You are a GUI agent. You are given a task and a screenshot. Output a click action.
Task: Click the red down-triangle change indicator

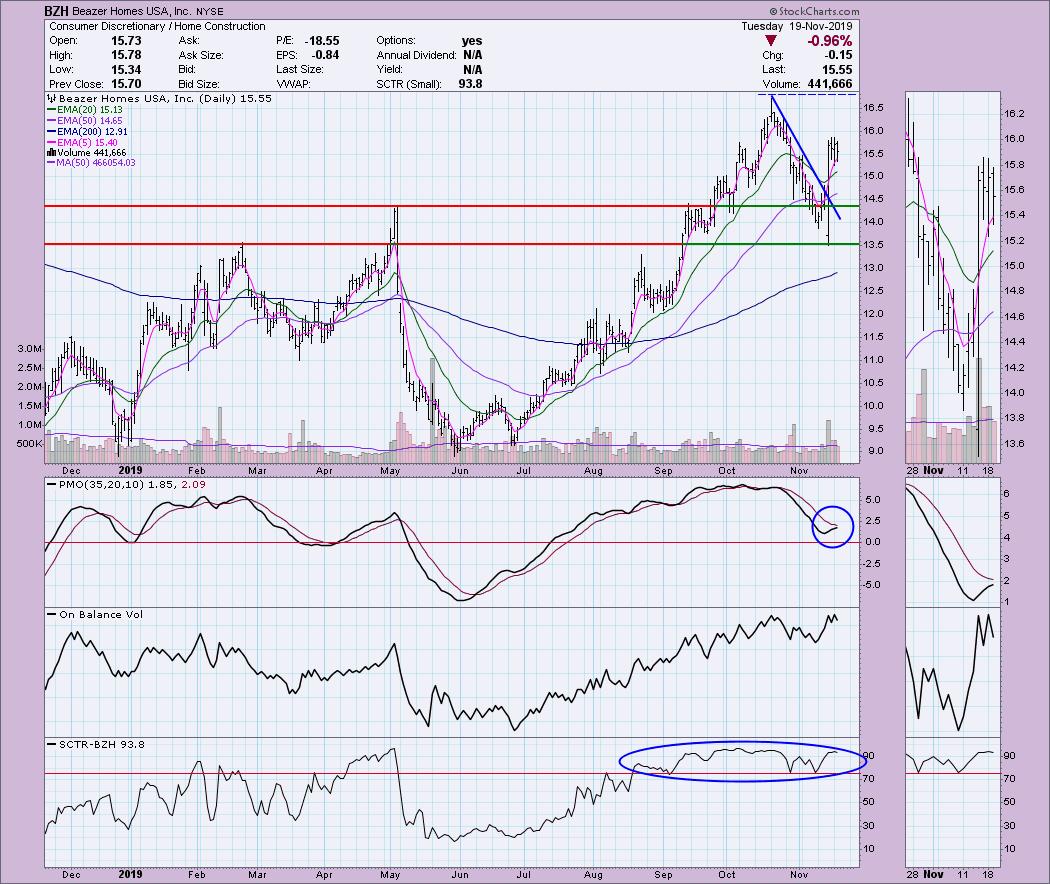[x=771, y=41]
